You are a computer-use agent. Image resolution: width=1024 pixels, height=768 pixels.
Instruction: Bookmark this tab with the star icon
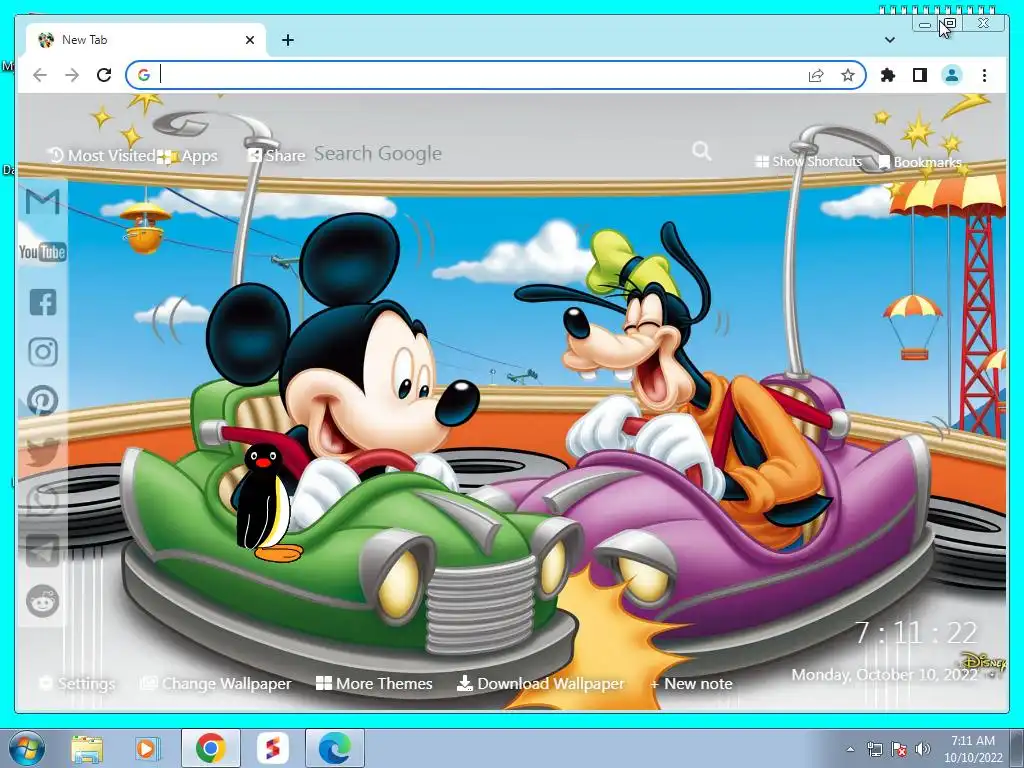click(848, 75)
